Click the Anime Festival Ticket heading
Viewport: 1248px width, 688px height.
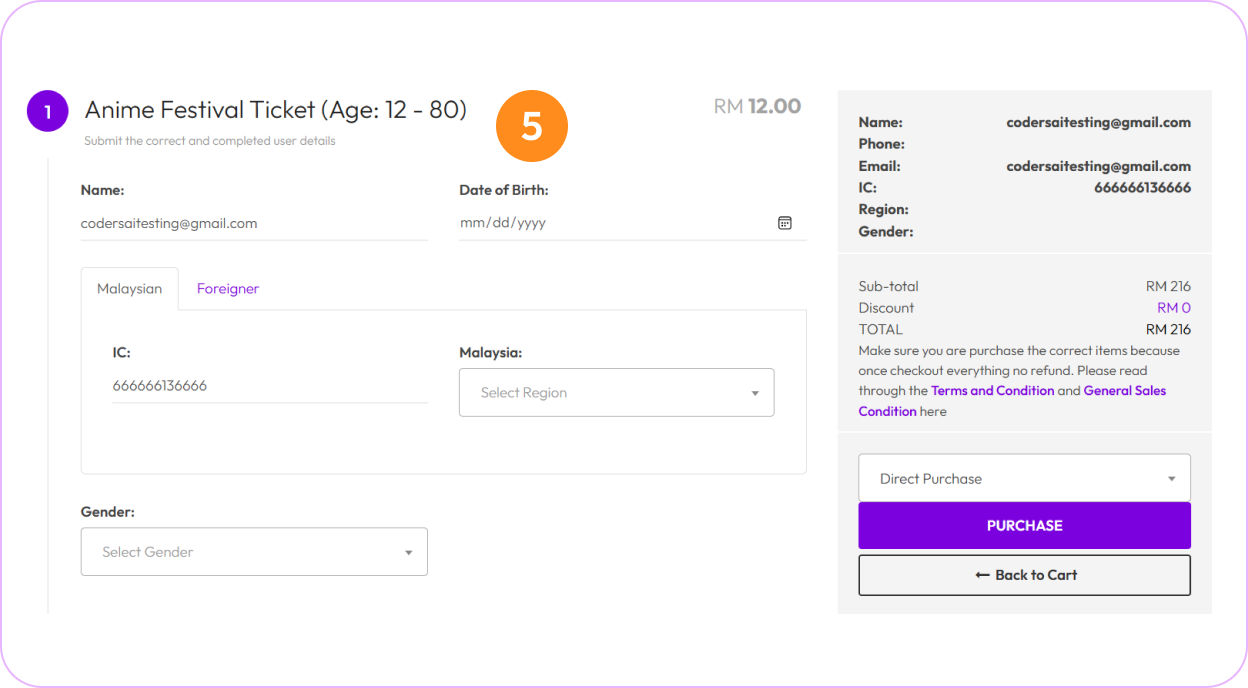[275, 110]
